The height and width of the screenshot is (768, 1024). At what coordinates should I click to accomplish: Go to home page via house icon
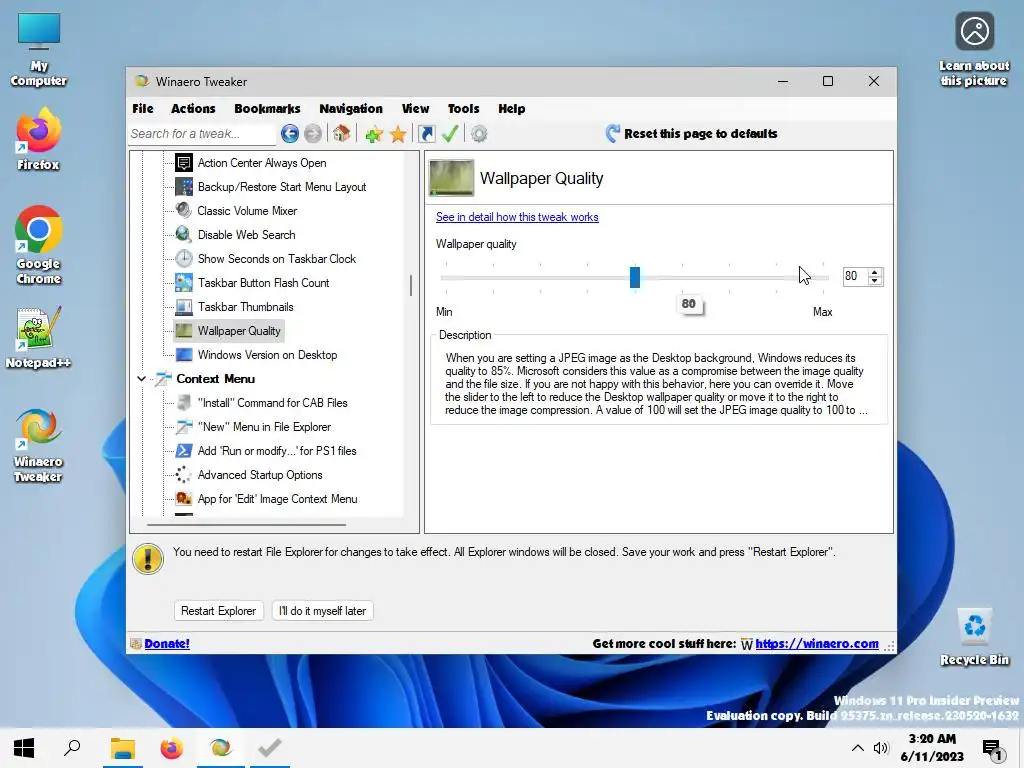point(342,134)
